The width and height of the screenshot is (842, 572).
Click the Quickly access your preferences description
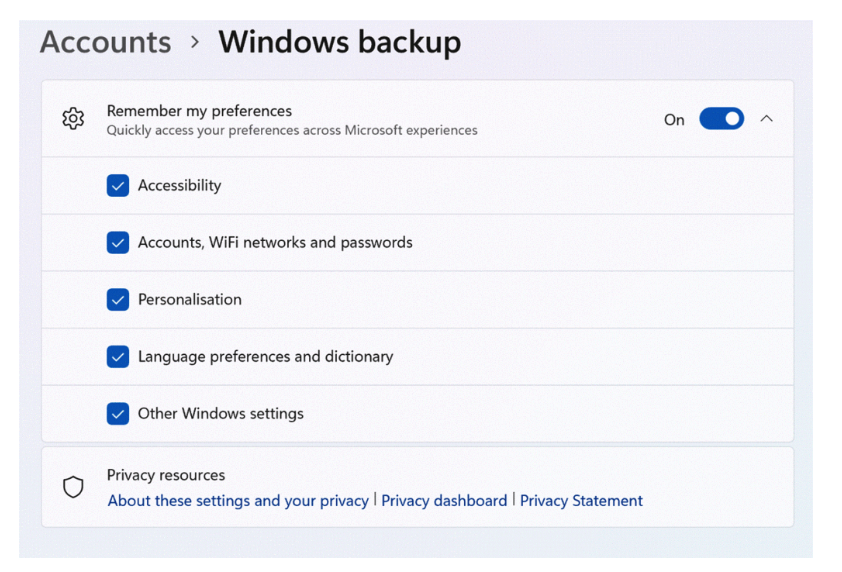[292, 130]
